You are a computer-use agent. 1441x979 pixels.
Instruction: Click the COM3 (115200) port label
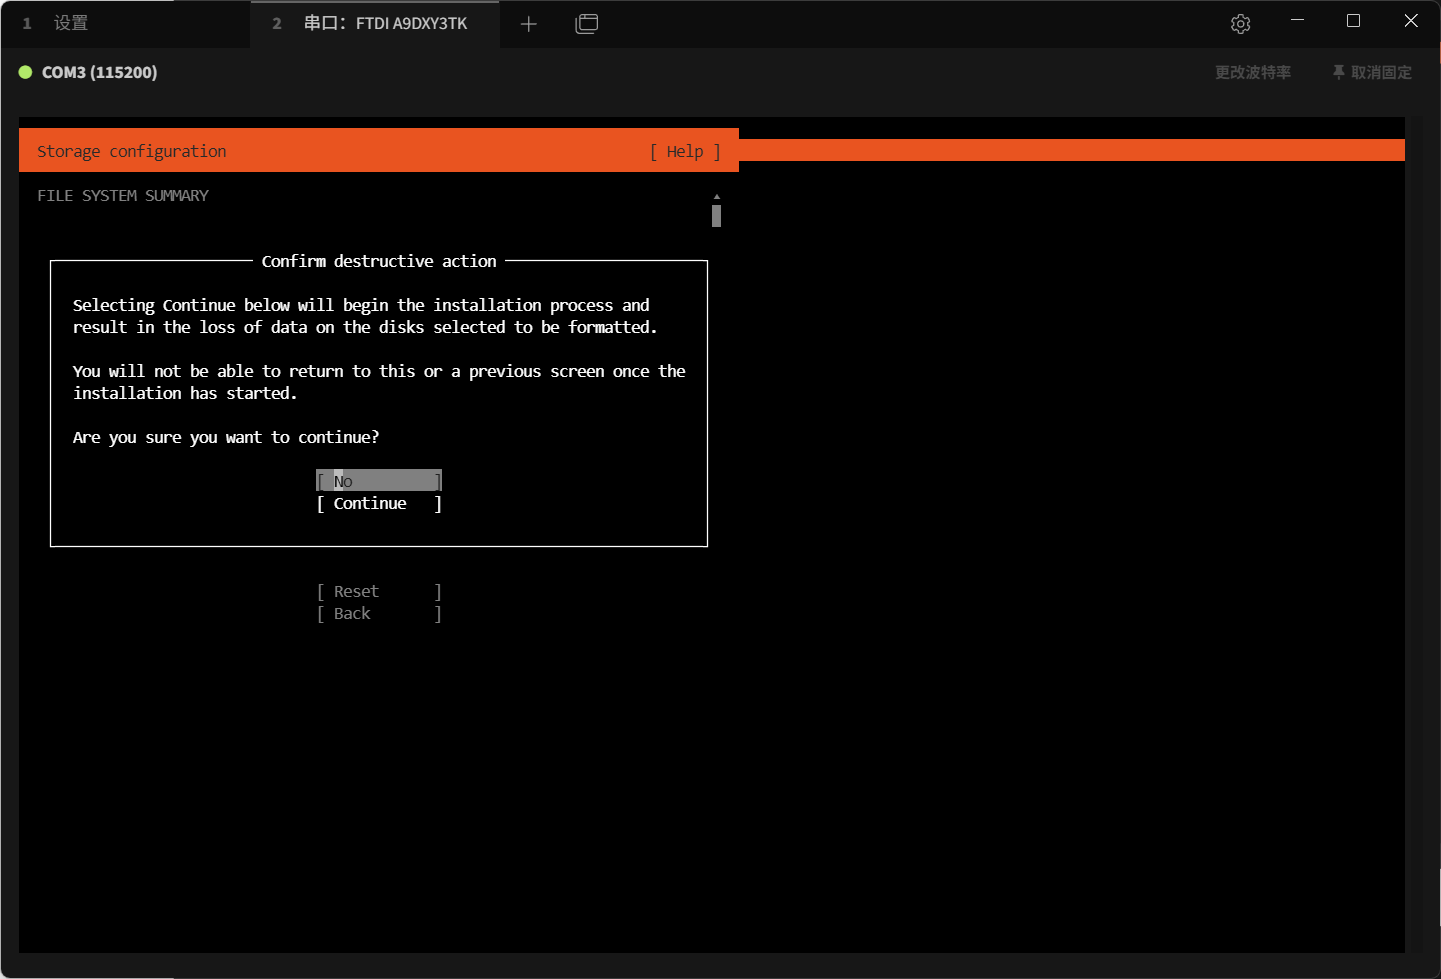click(99, 72)
